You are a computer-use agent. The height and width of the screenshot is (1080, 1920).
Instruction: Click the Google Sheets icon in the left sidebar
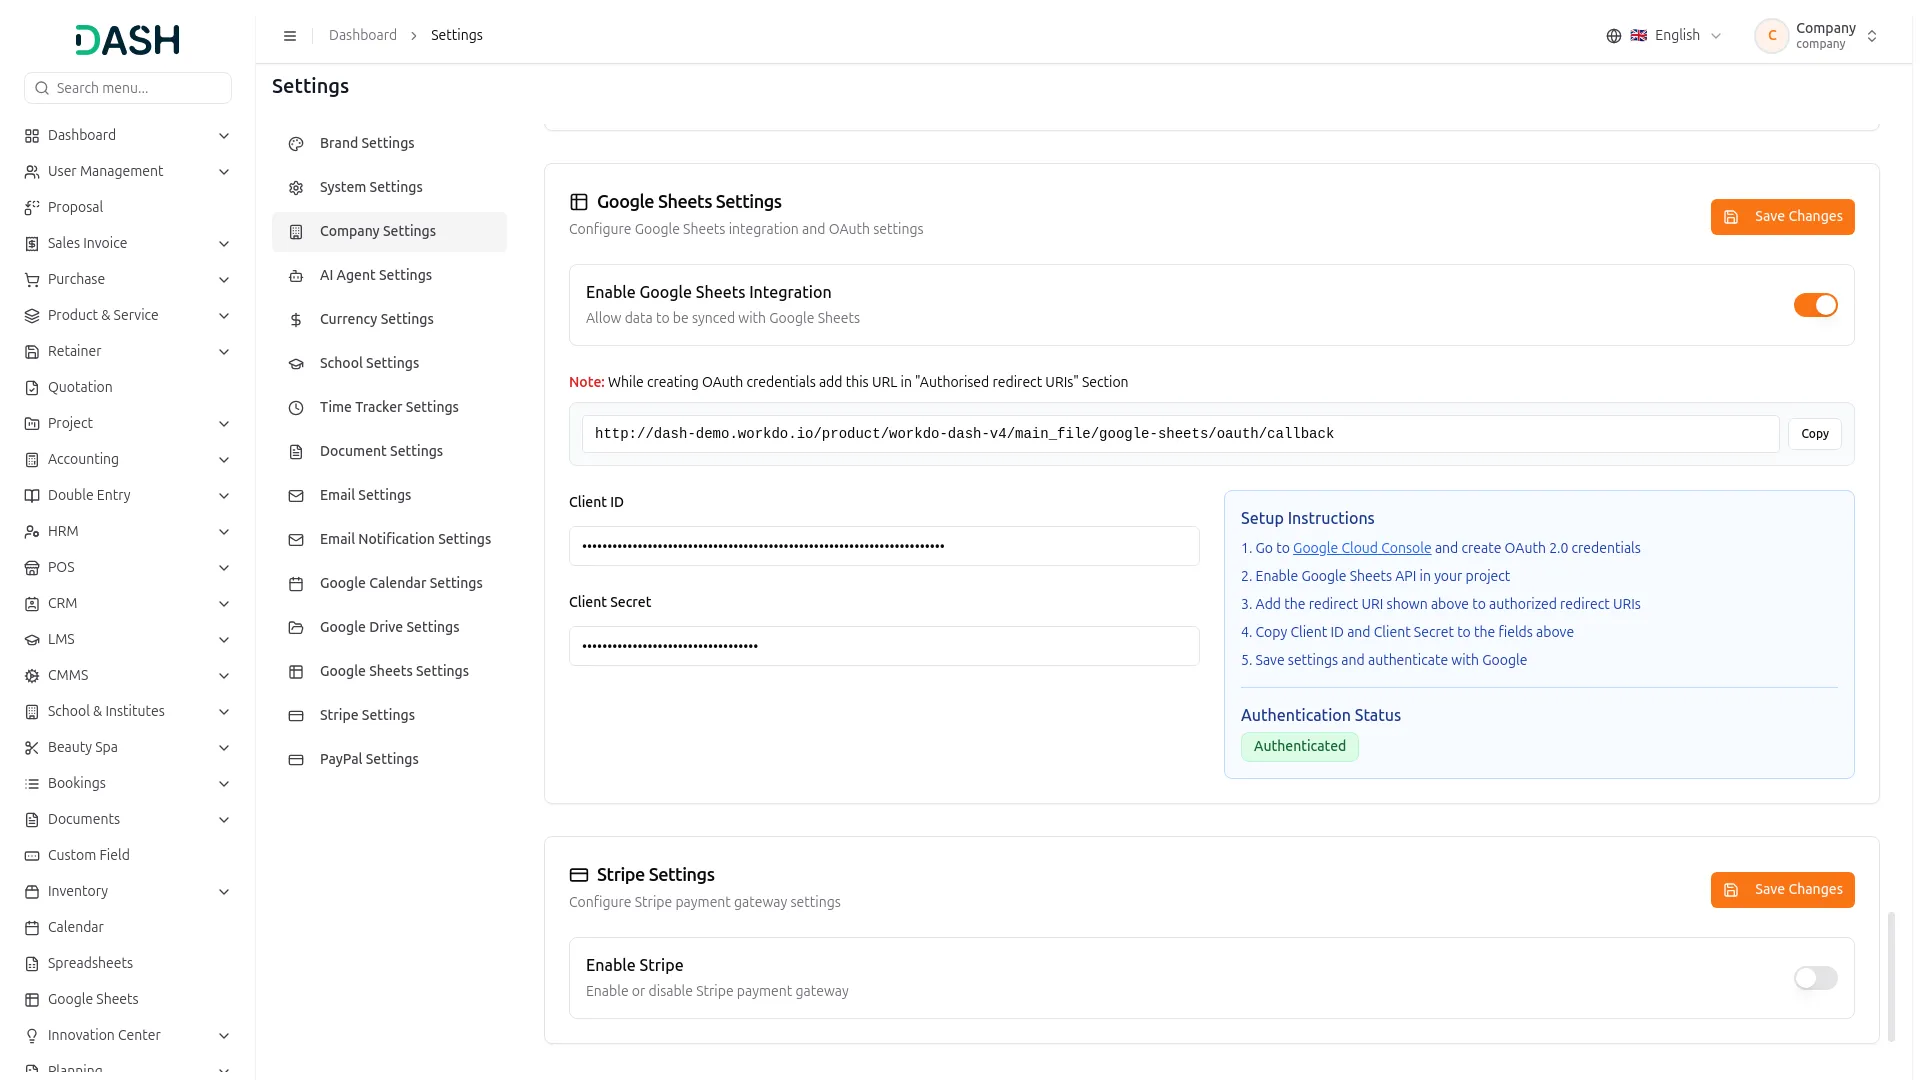point(32,1000)
